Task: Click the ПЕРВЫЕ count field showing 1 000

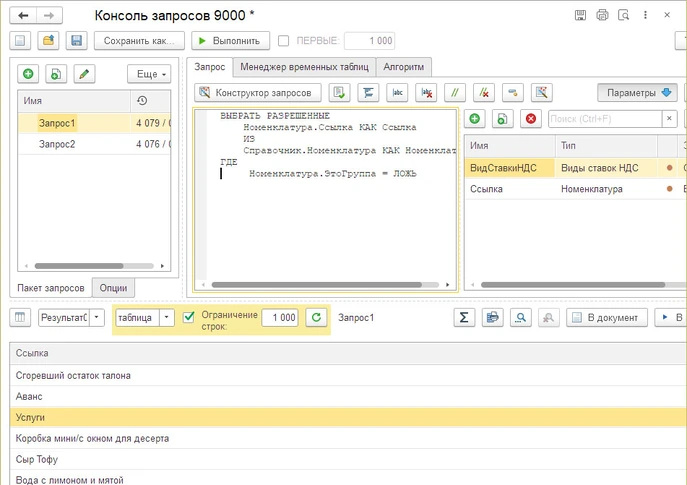Action: 369,41
